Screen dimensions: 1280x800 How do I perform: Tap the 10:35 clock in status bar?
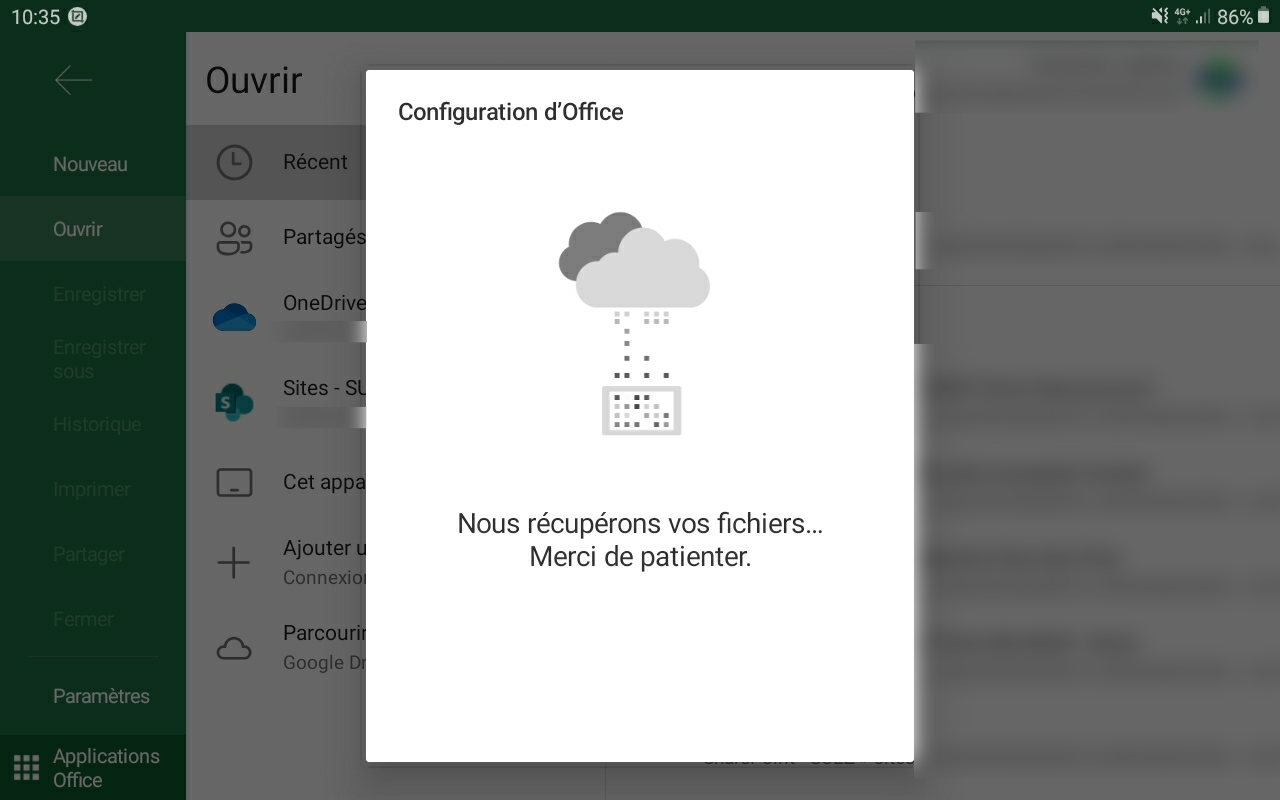pos(36,17)
